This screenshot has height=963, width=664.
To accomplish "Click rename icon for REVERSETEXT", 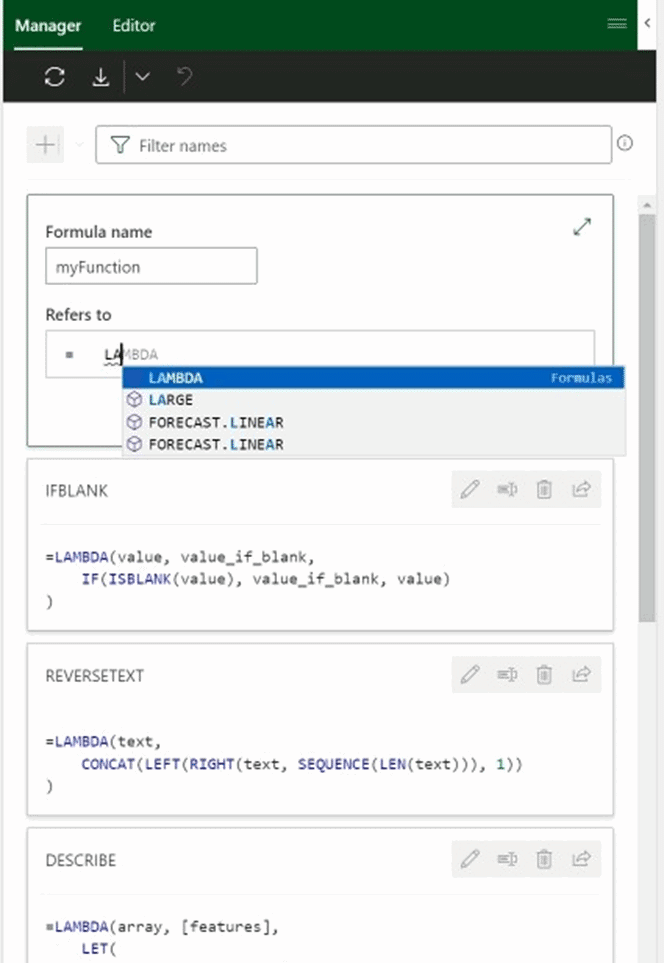I will point(507,674).
